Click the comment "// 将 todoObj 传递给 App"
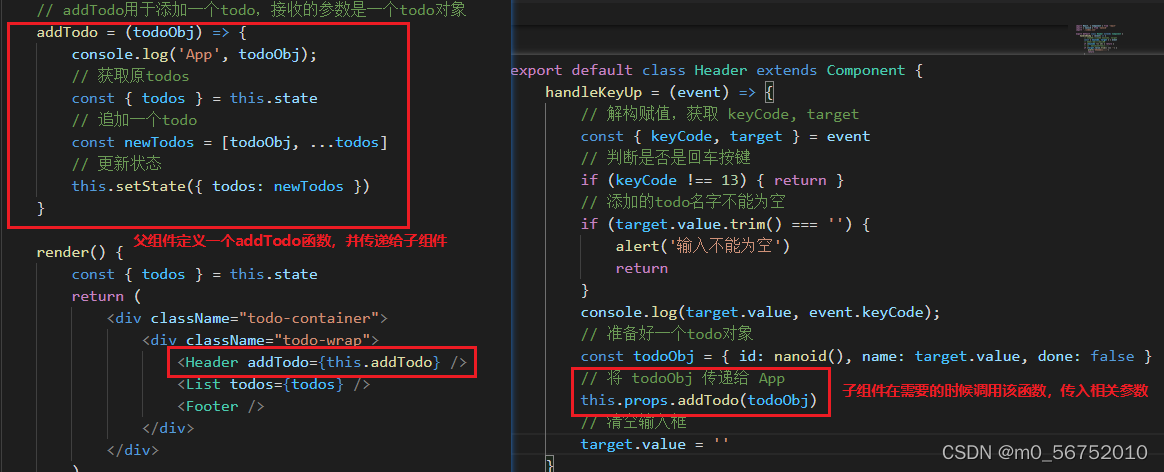1164x472 pixels. tap(683, 378)
